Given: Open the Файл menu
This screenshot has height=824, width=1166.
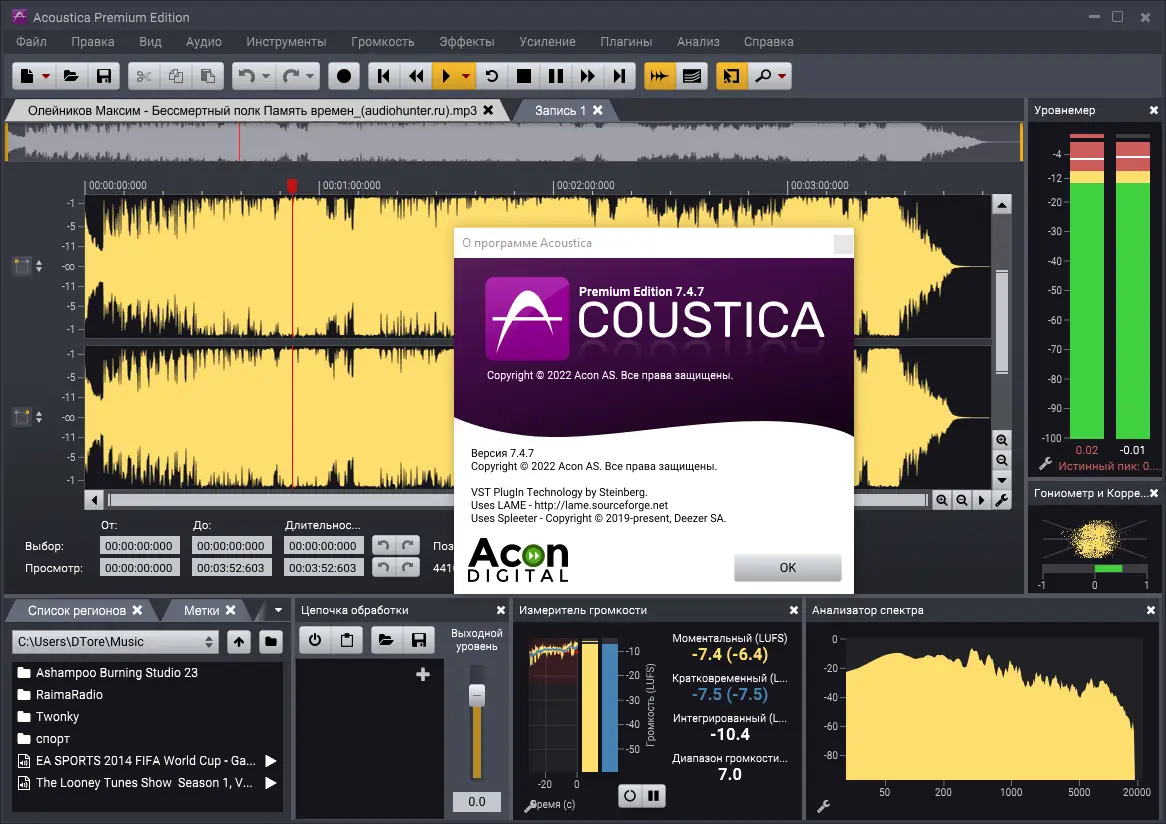Looking at the screenshot, I should [x=31, y=42].
